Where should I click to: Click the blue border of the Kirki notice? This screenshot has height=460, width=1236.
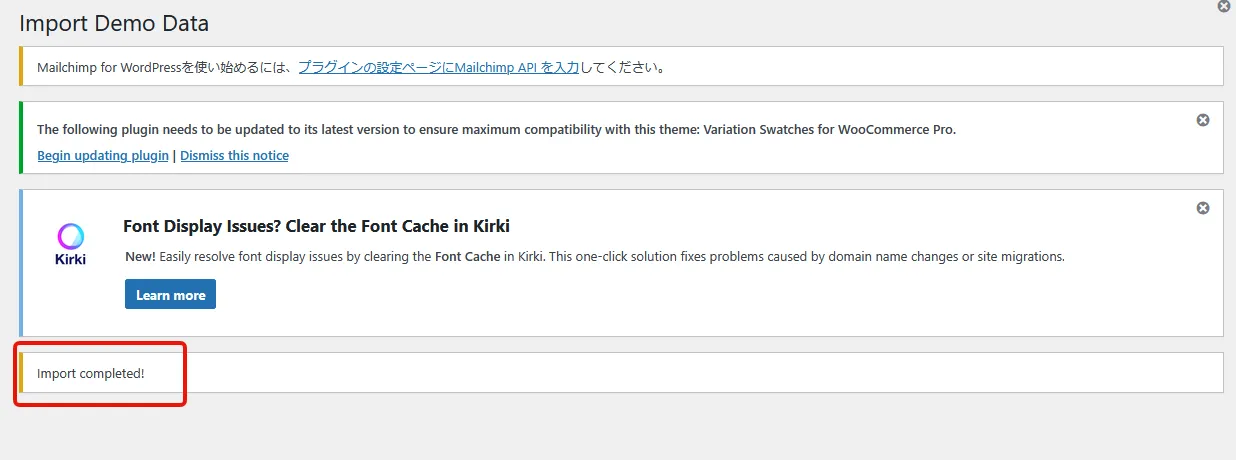(x=21, y=263)
